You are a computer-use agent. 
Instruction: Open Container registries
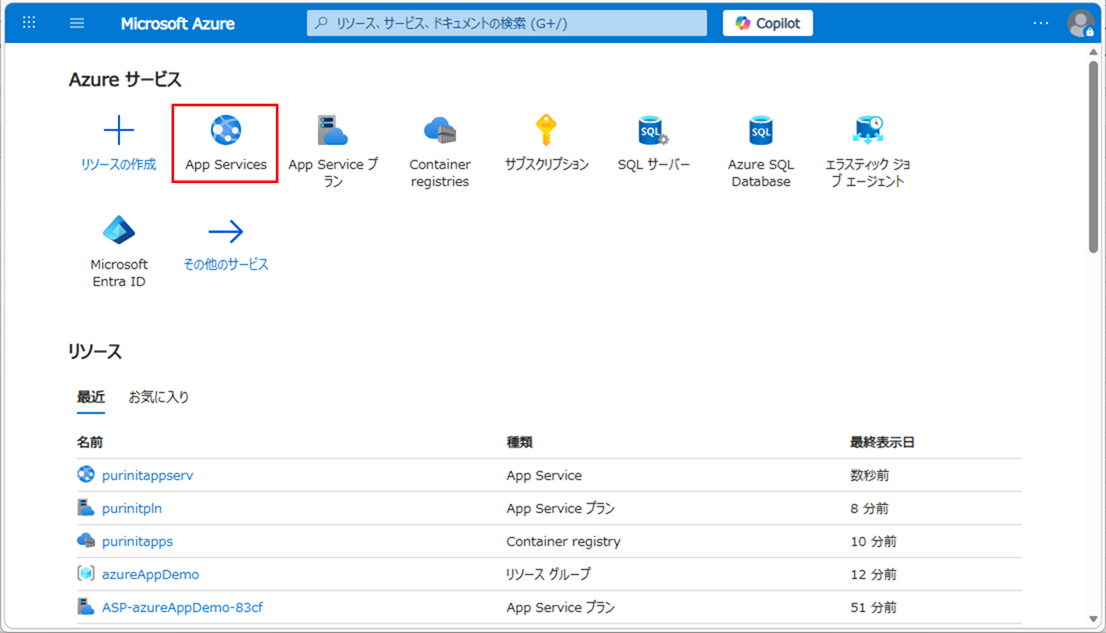pos(440,131)
